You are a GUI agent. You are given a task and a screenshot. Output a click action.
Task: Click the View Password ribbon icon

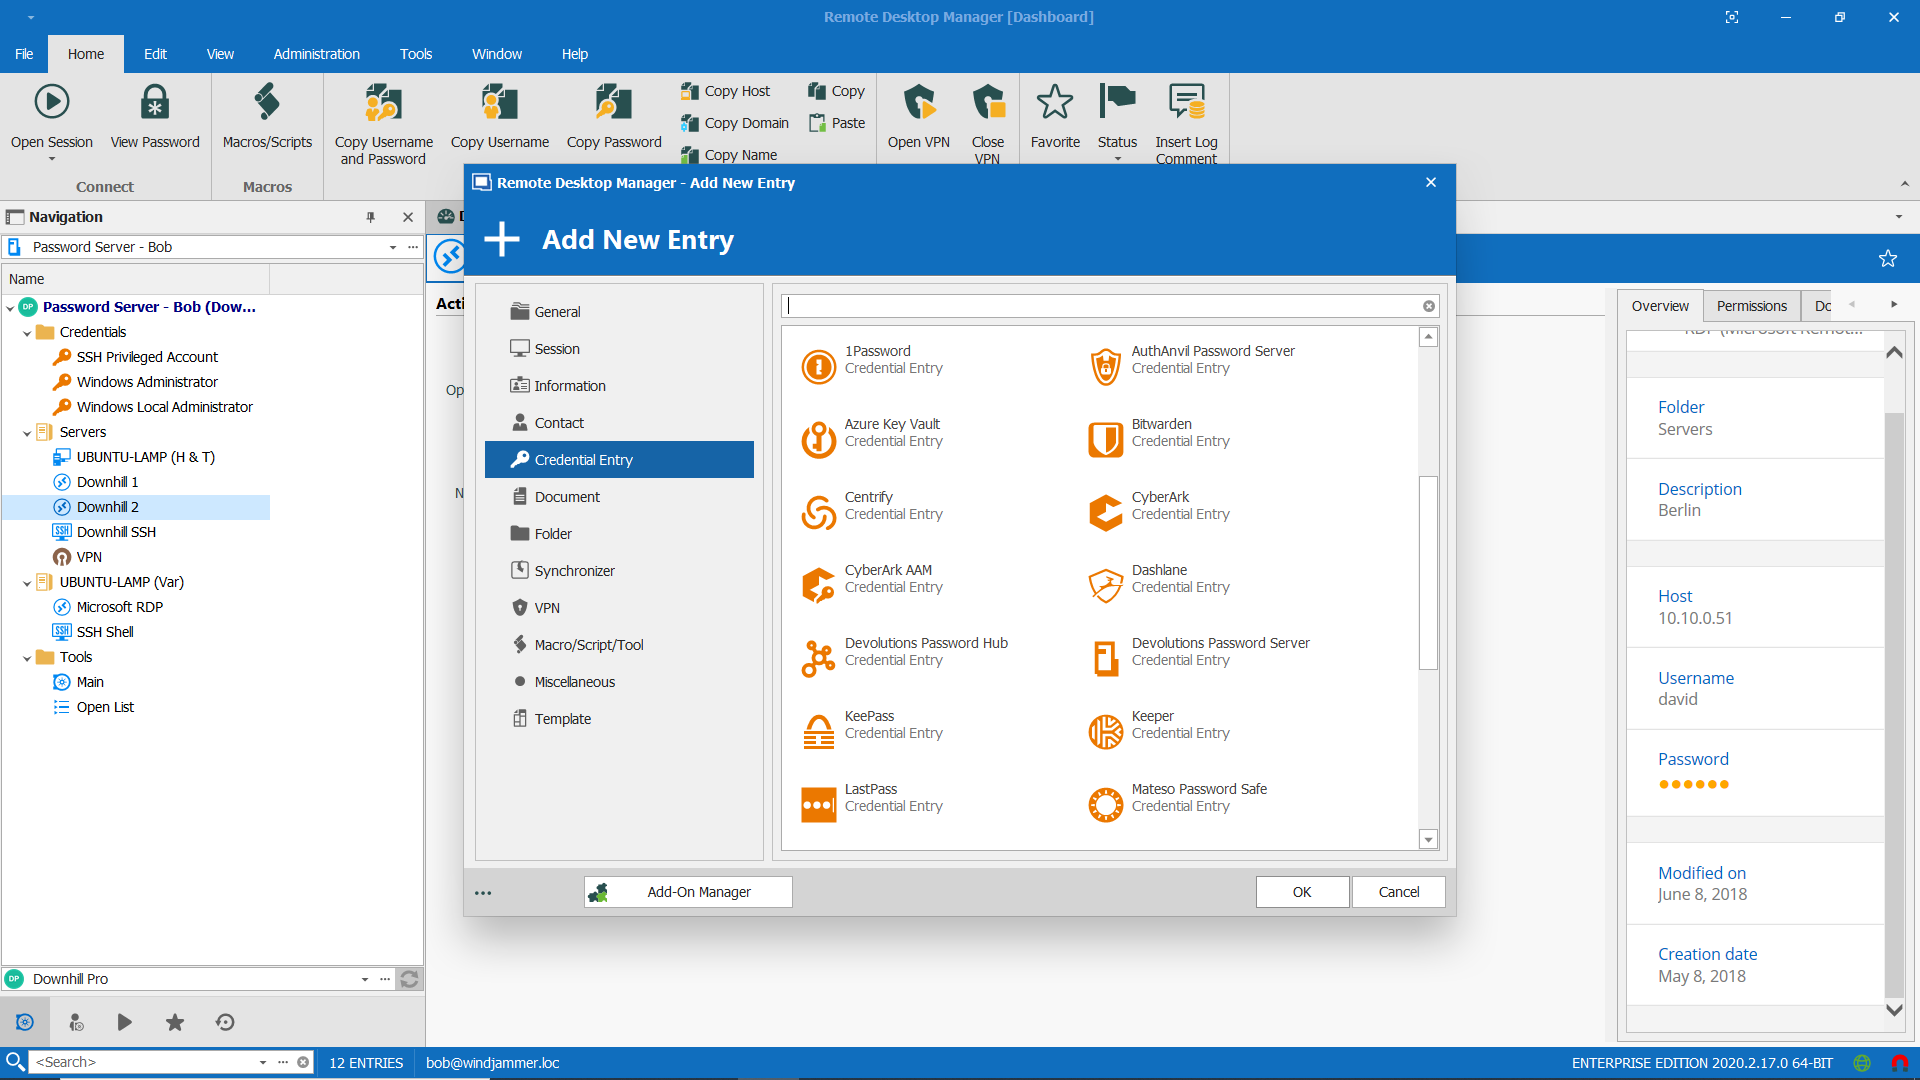(155, 102)
